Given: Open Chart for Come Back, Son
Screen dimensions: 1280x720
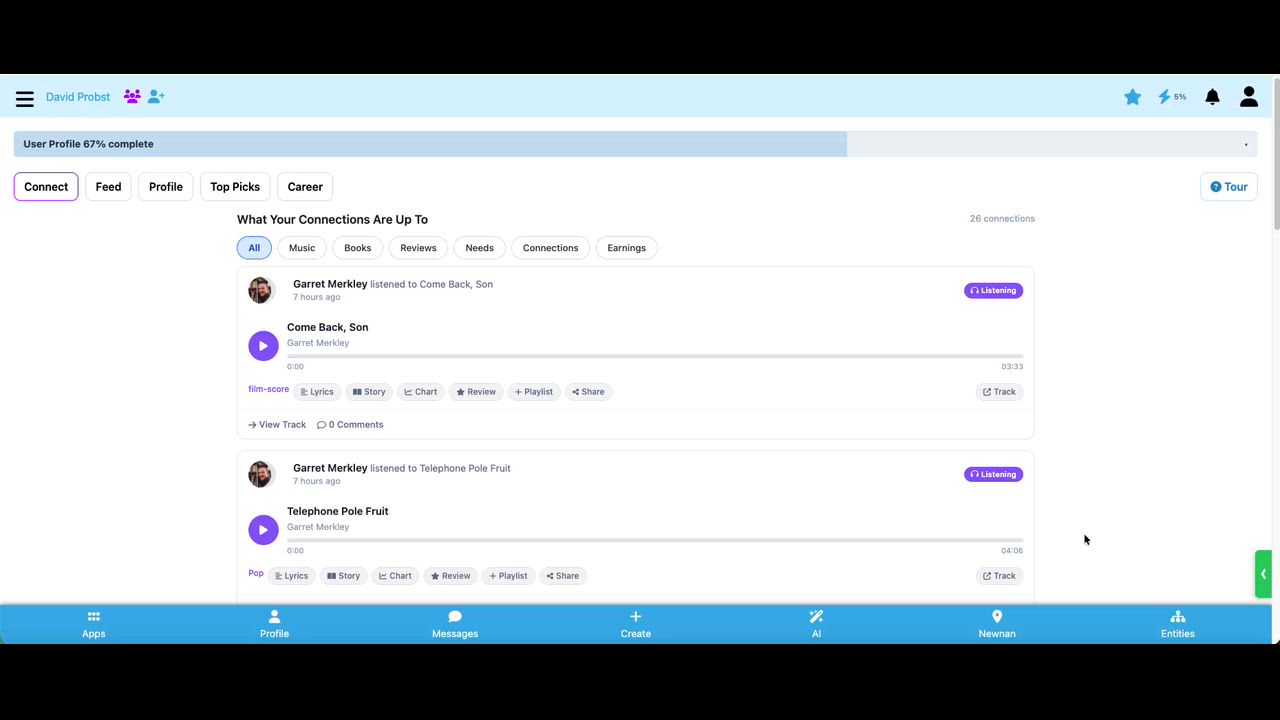Looking at the screenshot, I should pos(420,392).
